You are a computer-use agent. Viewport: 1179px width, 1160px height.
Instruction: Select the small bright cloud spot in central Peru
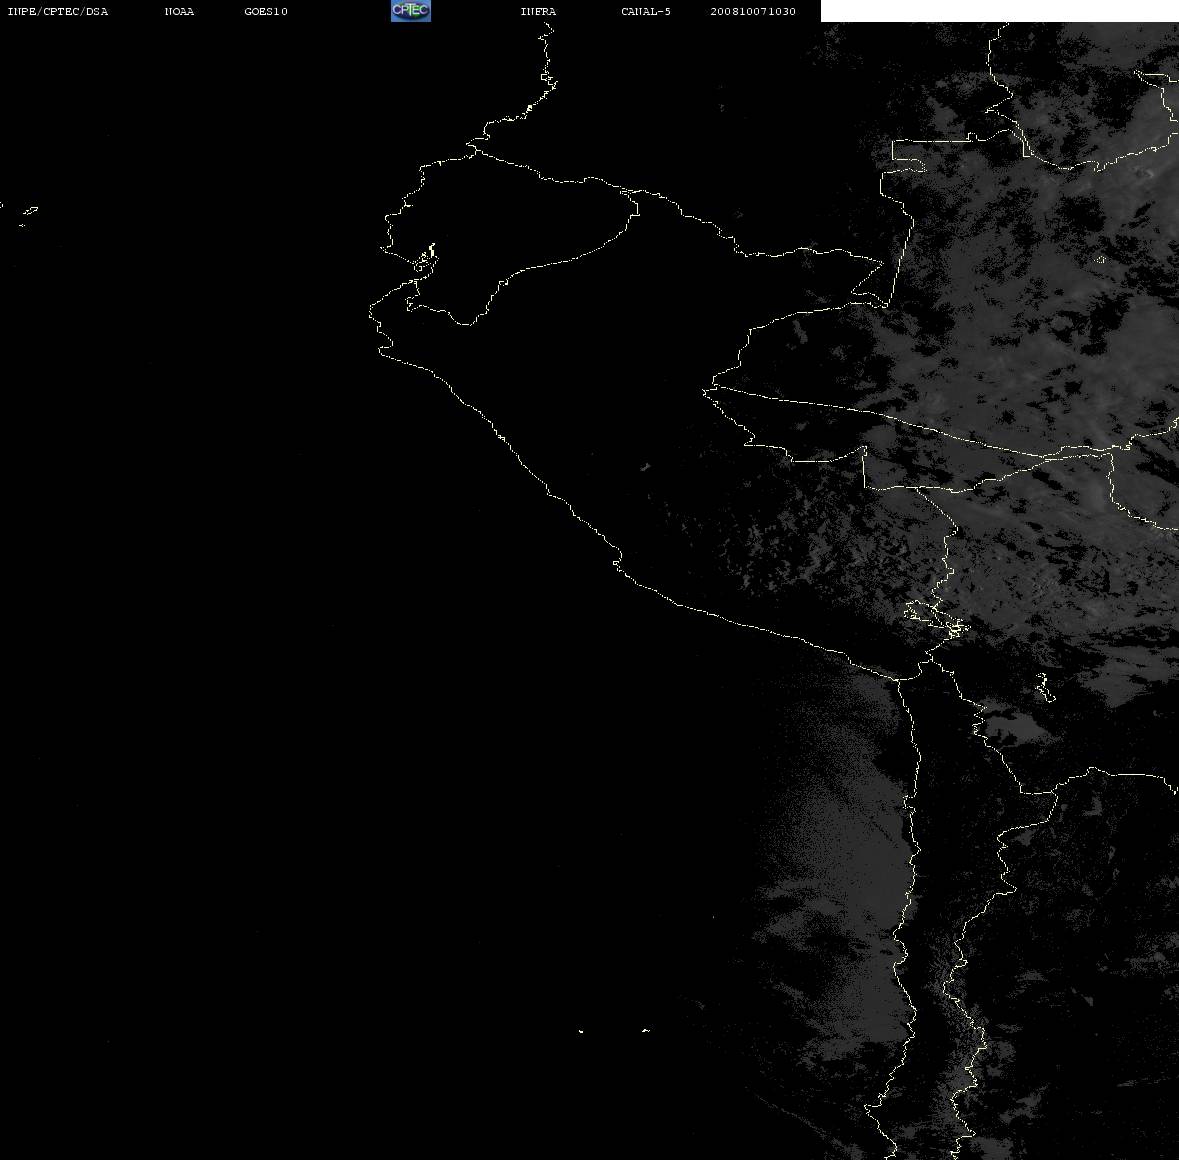[x=645, y=467]
